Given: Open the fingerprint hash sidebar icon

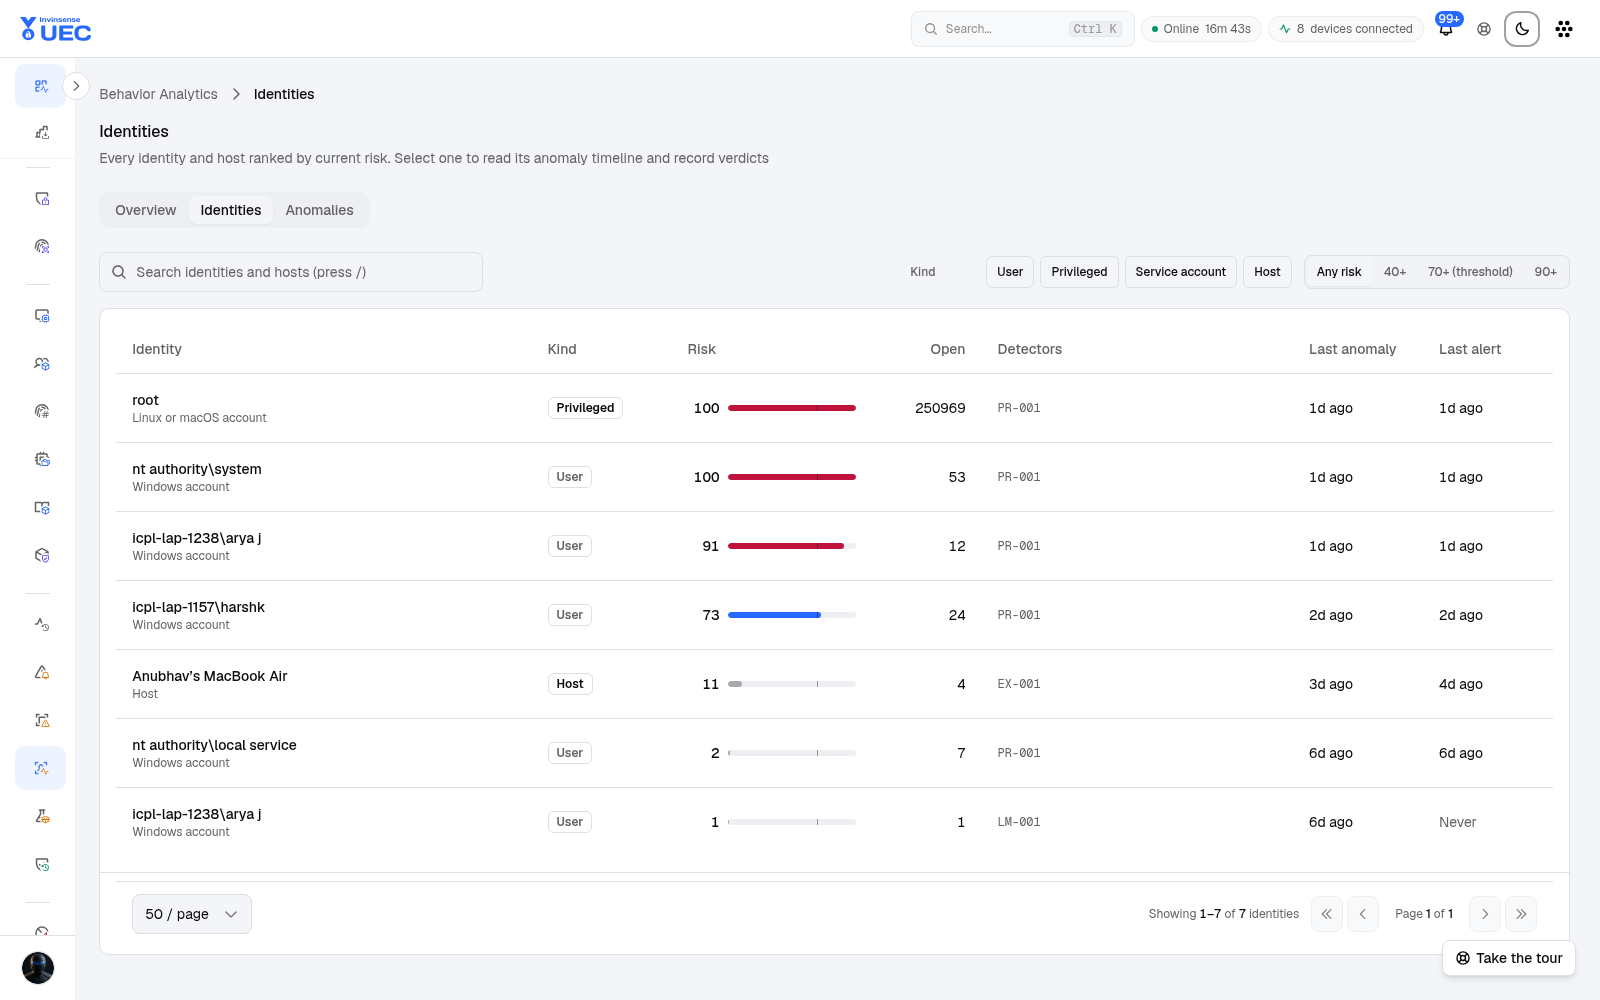Looking at the screenshot, I should pos(41,411).
